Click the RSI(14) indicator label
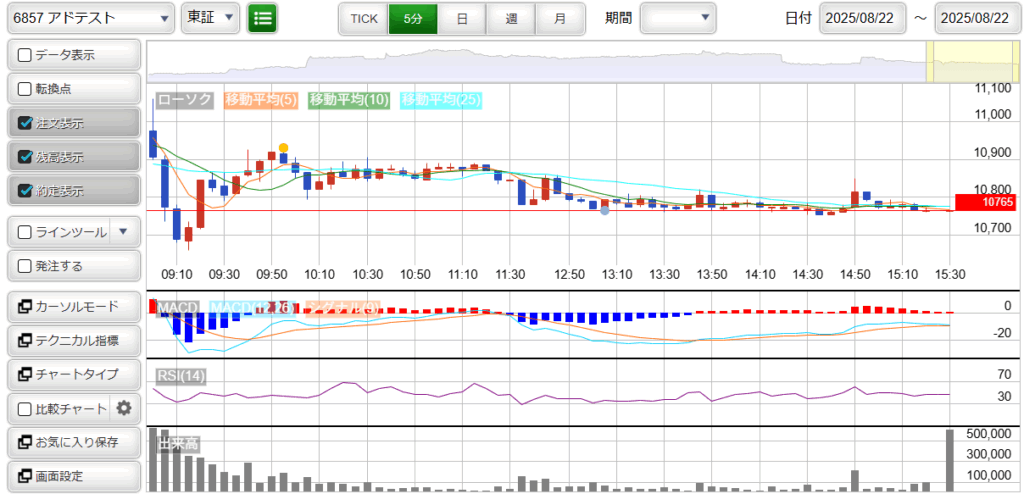 point(180,376)
